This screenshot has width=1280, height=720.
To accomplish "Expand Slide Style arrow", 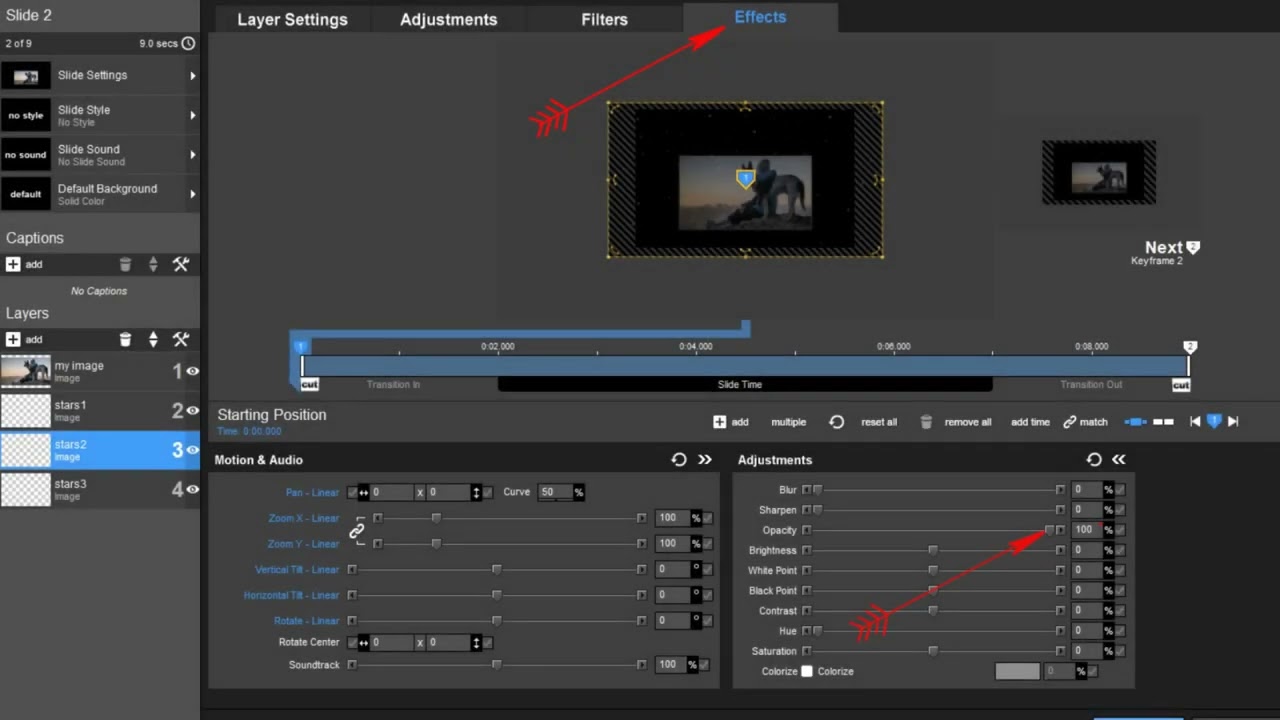I will click(192, 115).
